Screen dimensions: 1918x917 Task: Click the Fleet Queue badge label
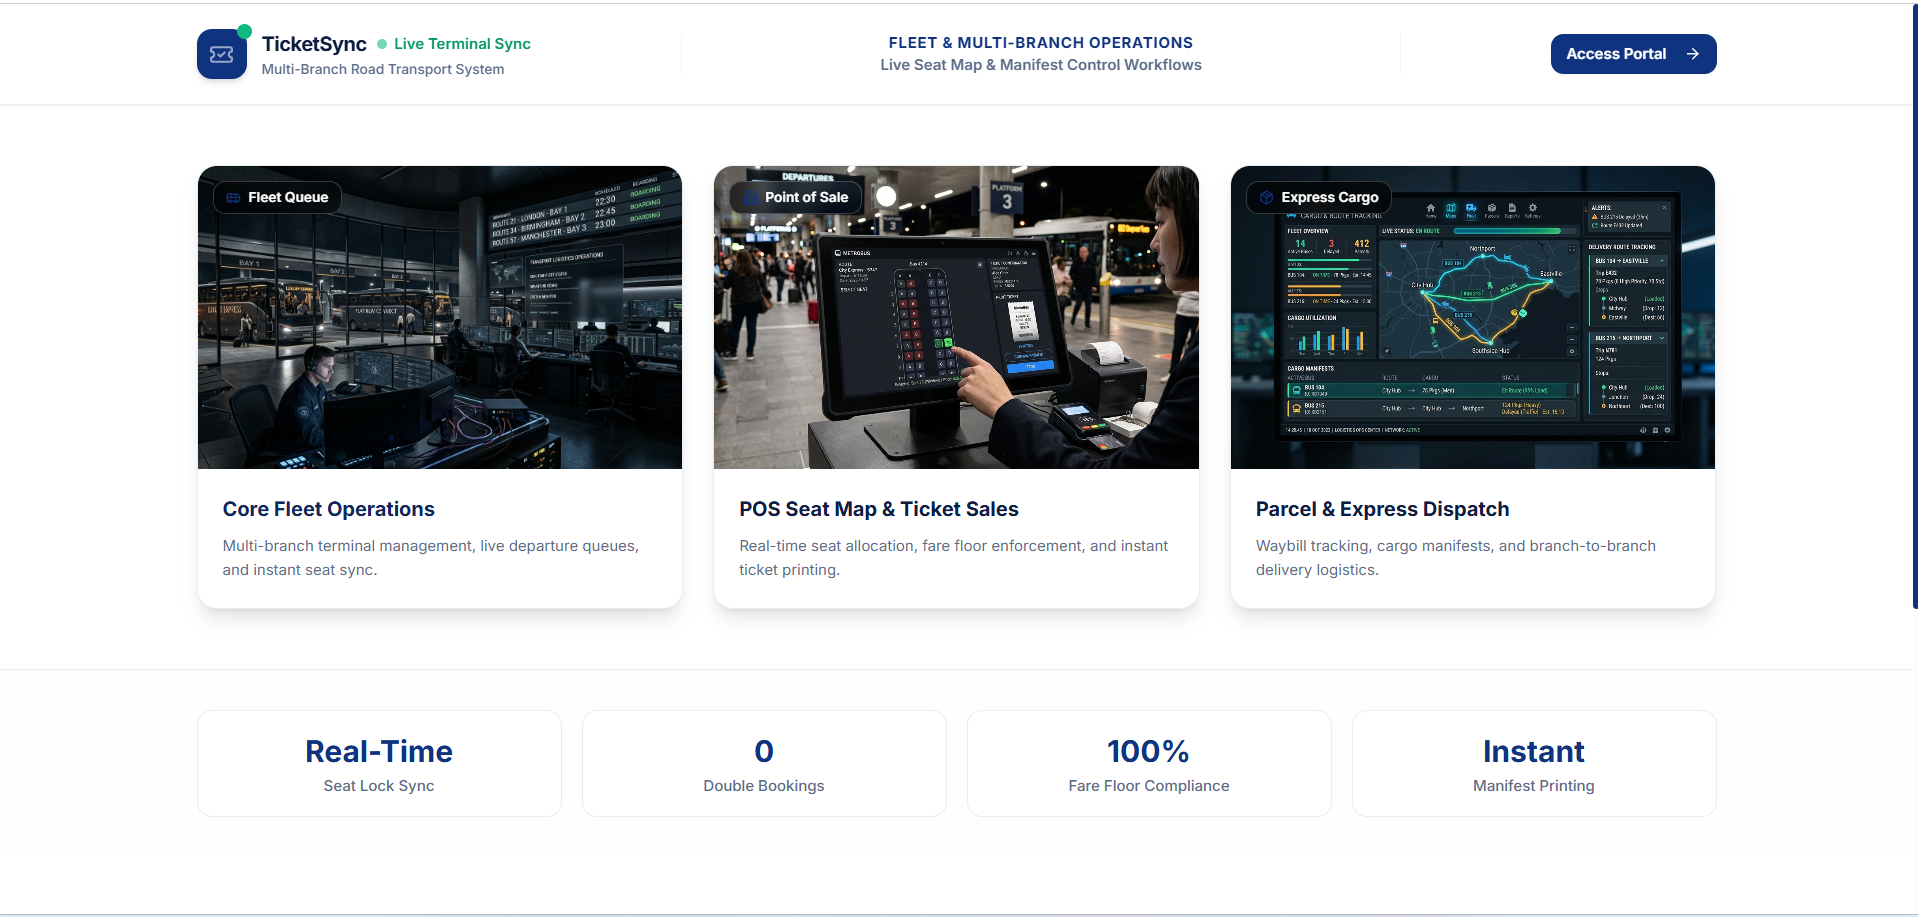[288, 198]
